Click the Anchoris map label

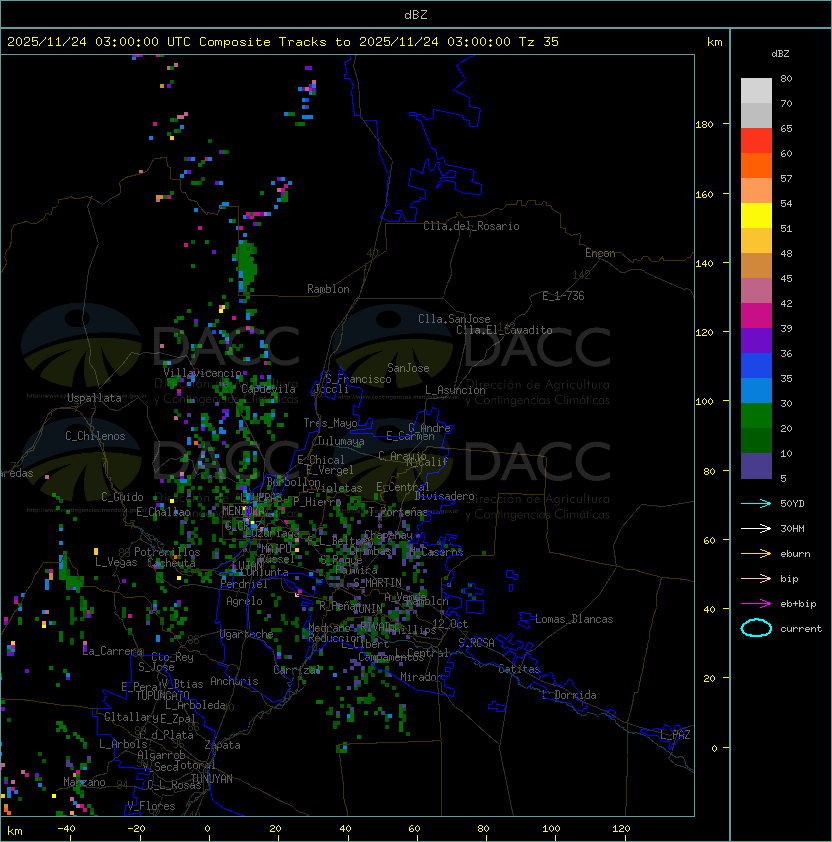[234, 681]
